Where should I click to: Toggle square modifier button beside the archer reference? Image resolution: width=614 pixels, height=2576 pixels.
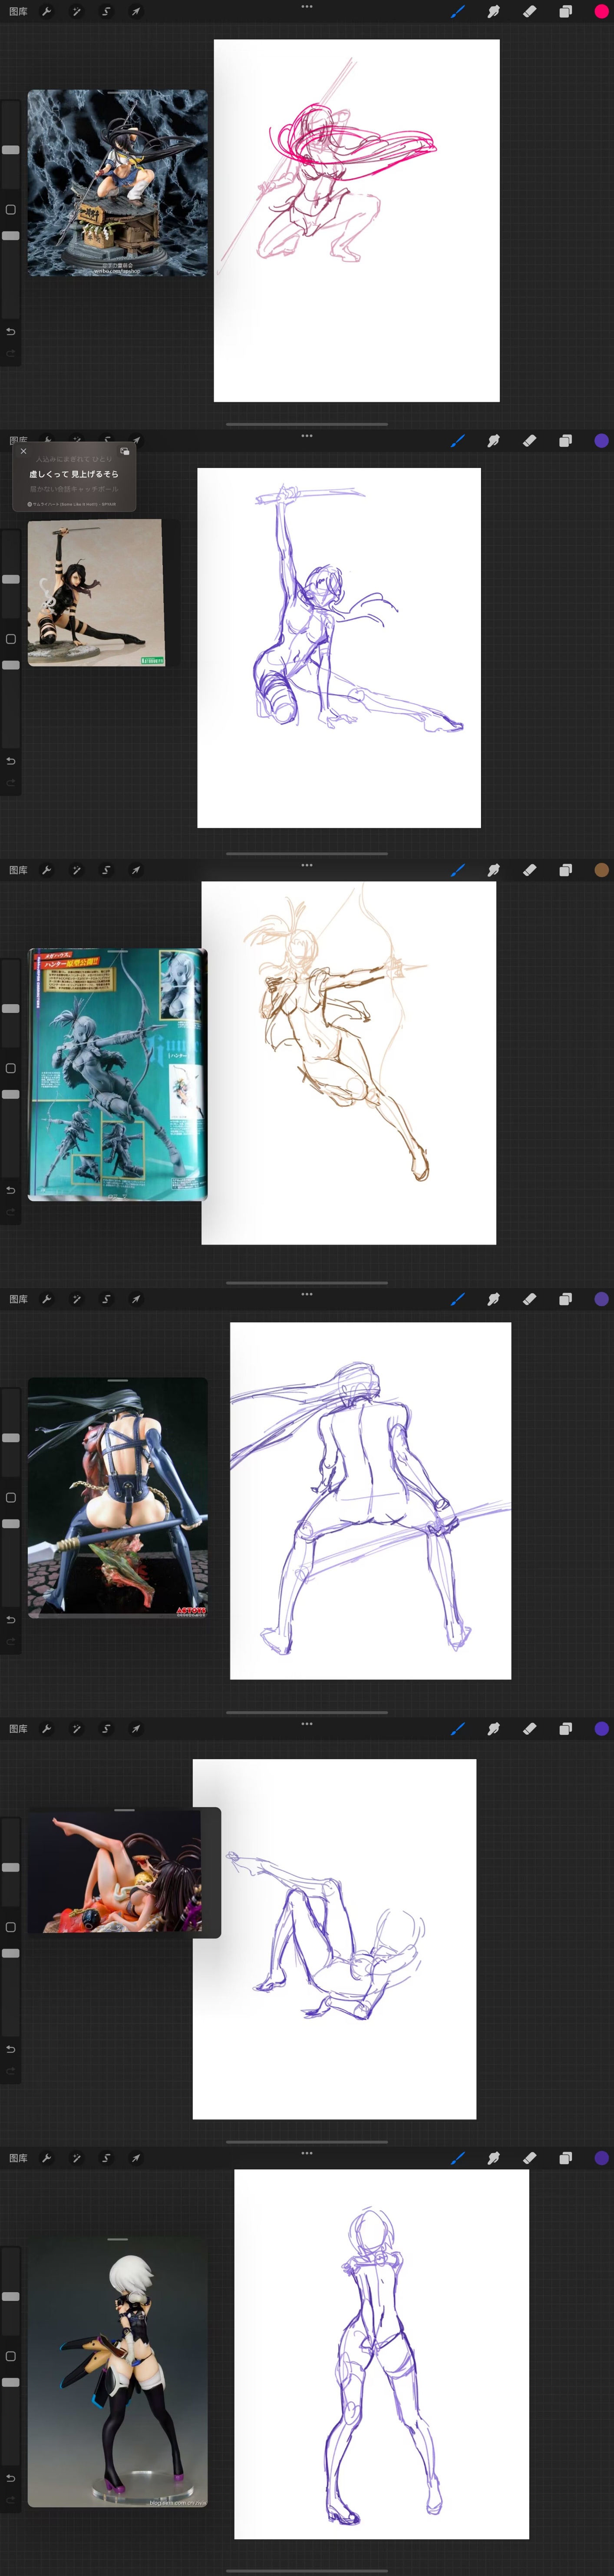point(11,1068)
